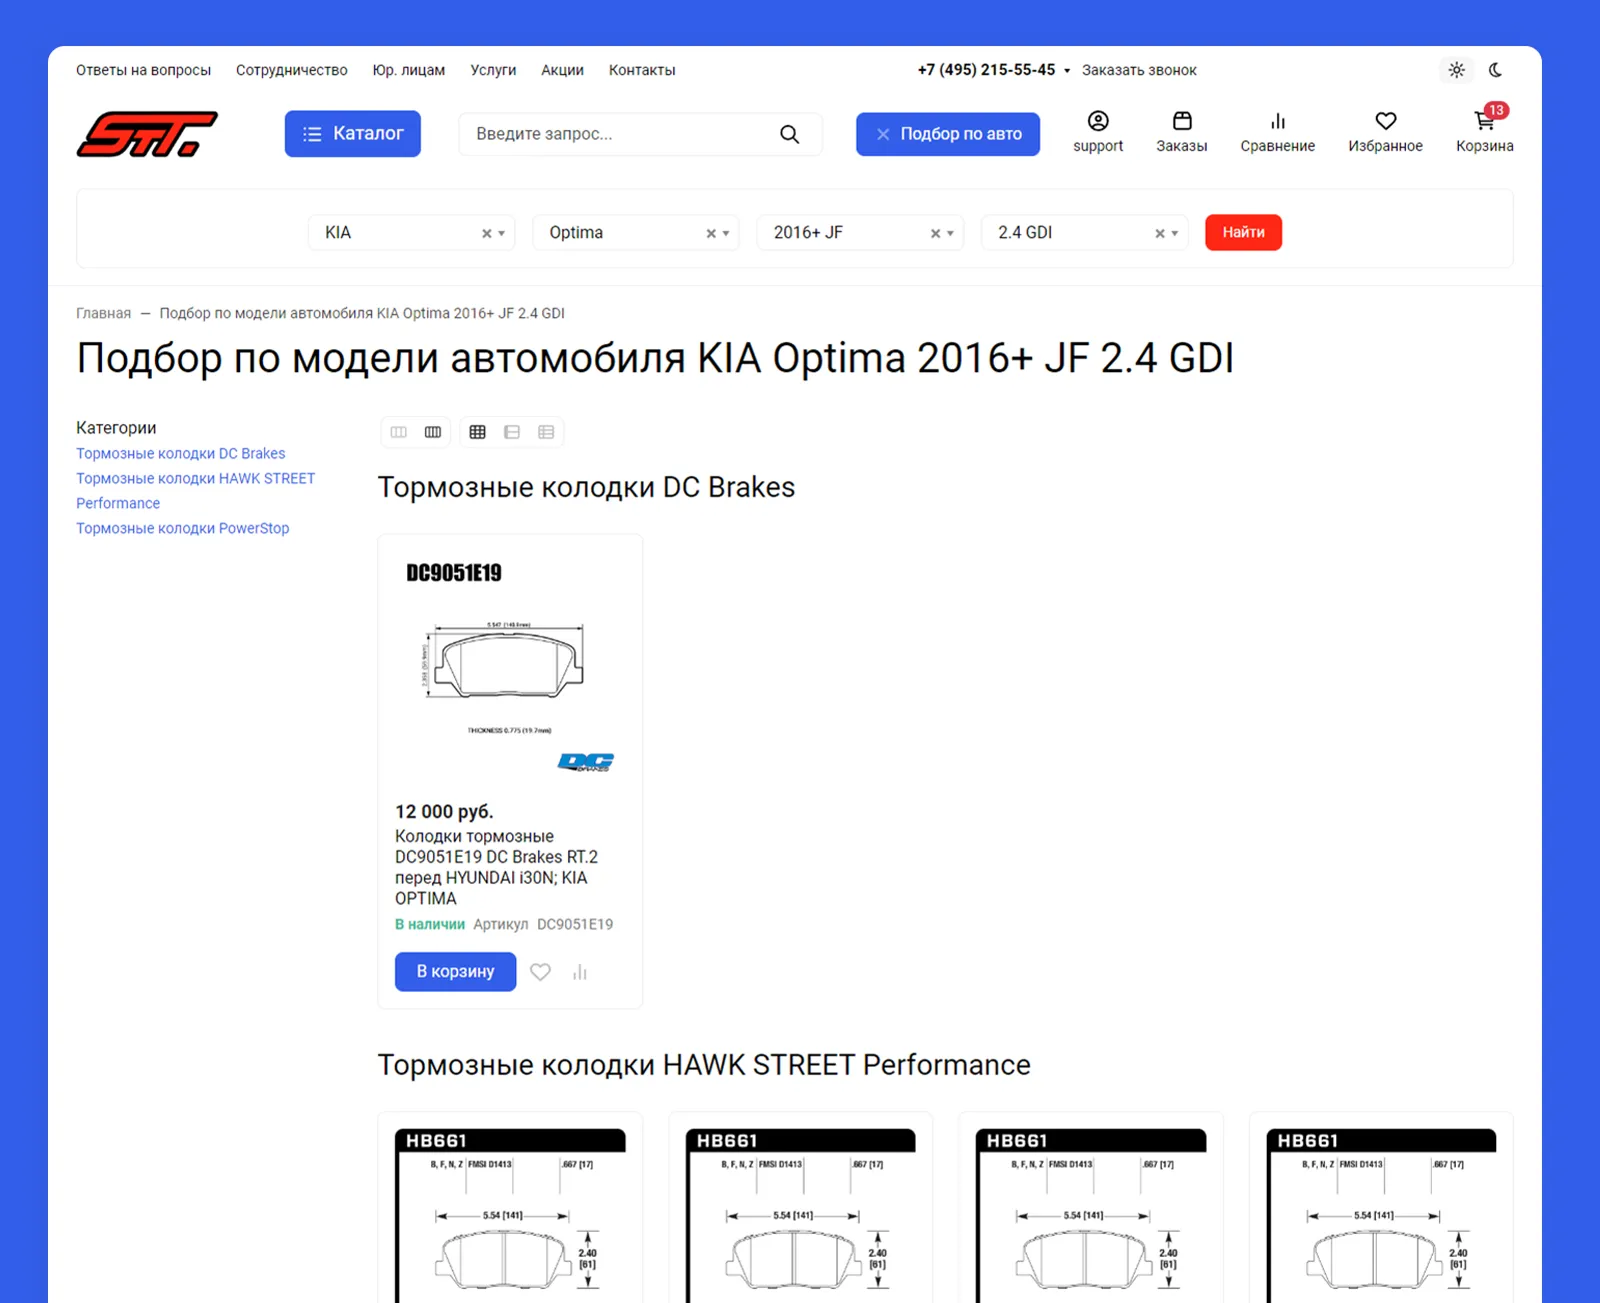Clear the 2.4 GDI engine selection
This screenshot has width=1600, height=1303.
[1160, 233]
